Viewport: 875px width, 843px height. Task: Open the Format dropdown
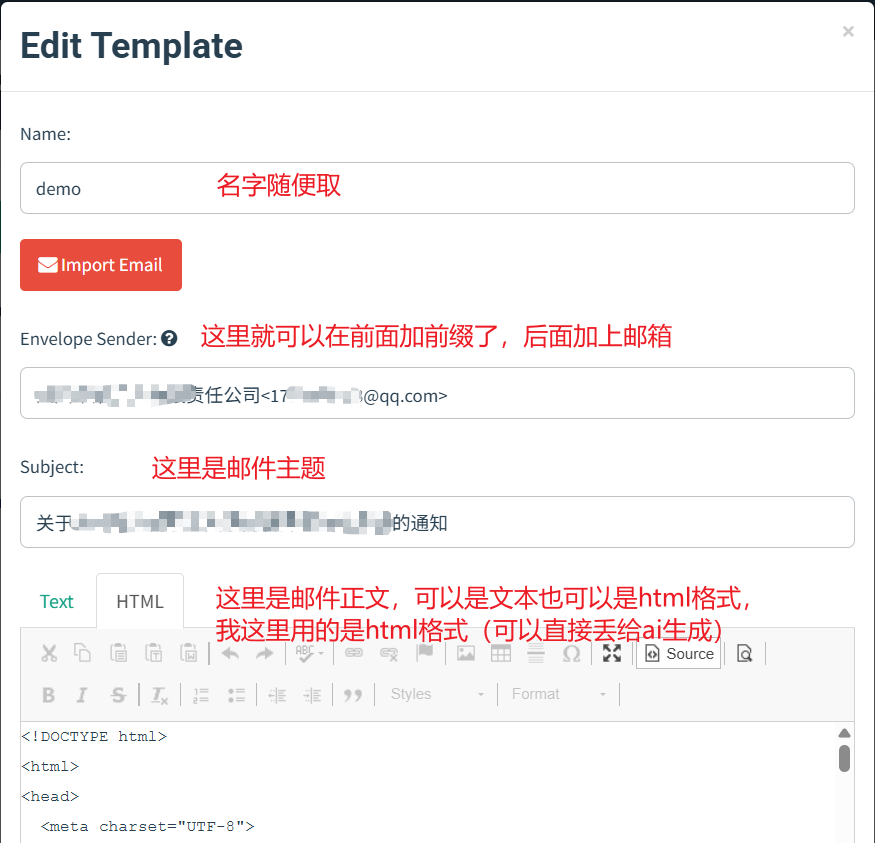point(558,694)
